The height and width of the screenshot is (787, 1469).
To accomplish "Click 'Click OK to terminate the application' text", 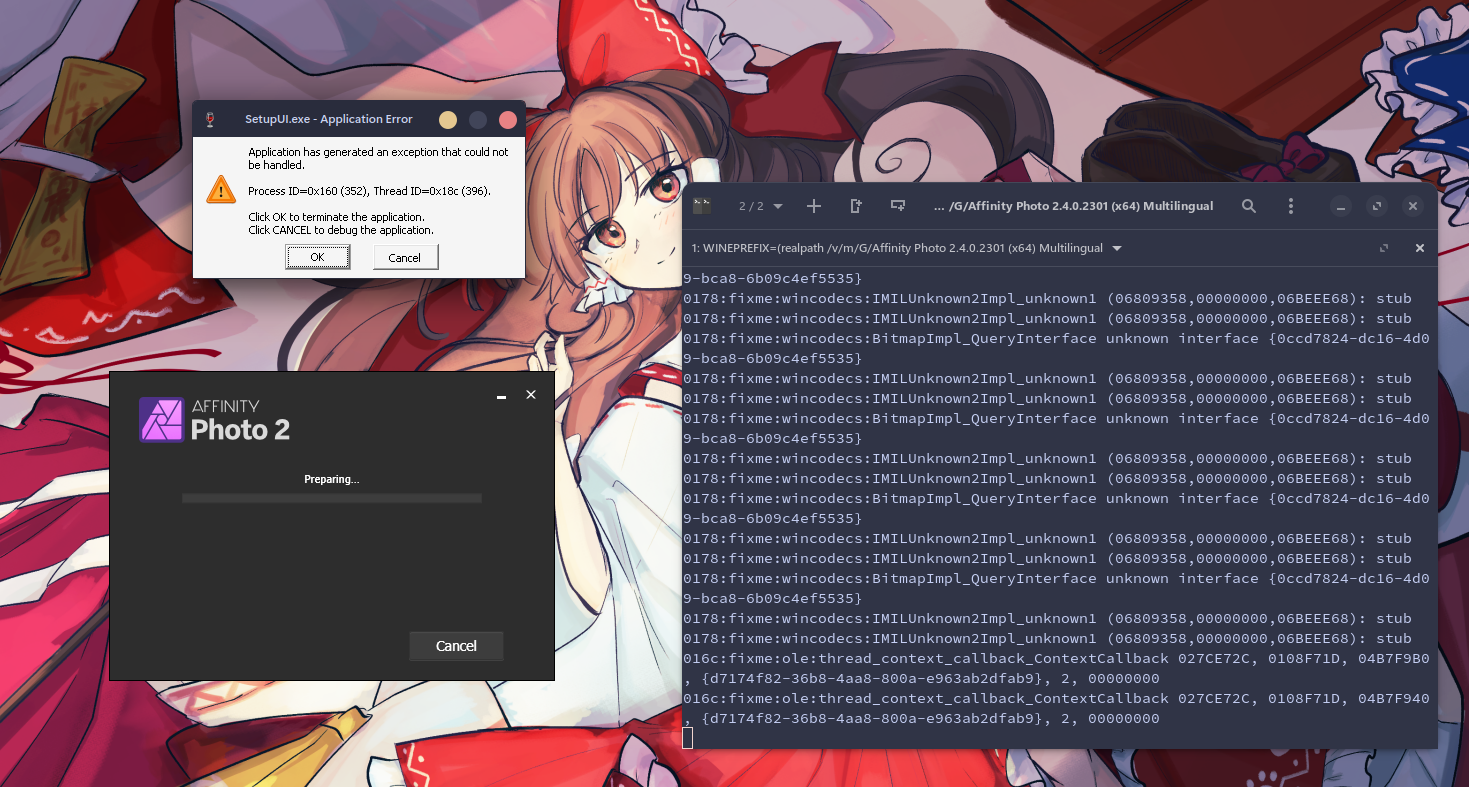I will [337, 217].
